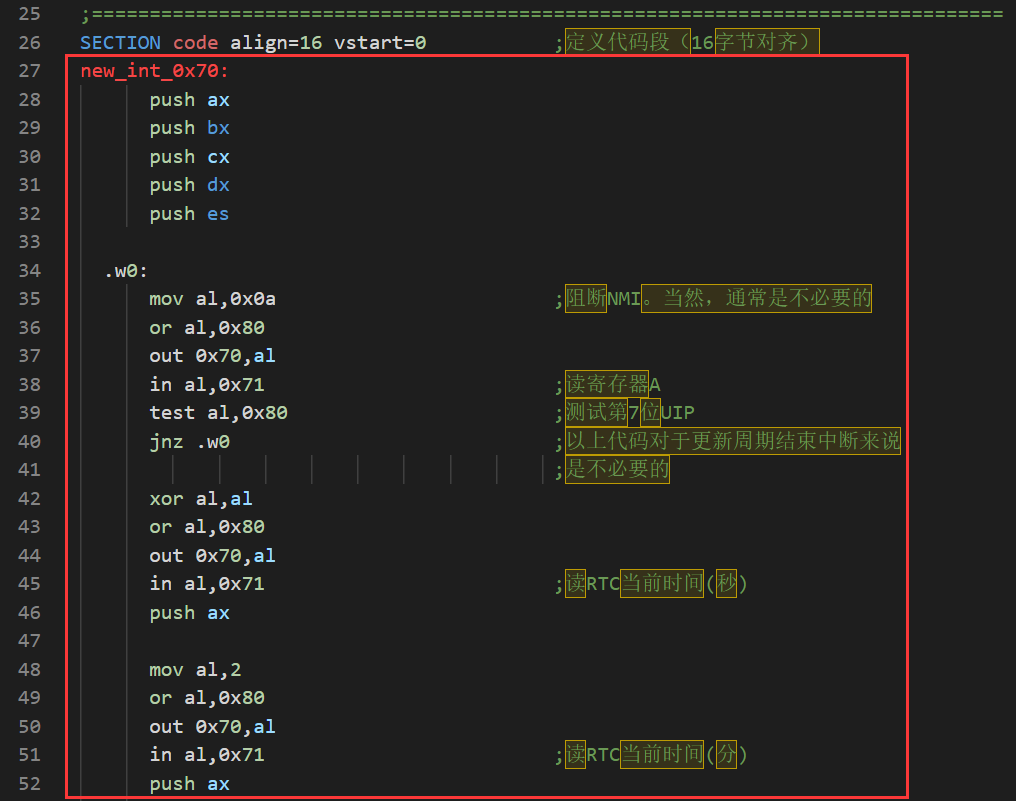This screenshot has width=1016, height=801.
Task: Click the comment 读RTC当前时间(秒) on line 45
Action: pos(648,583)
